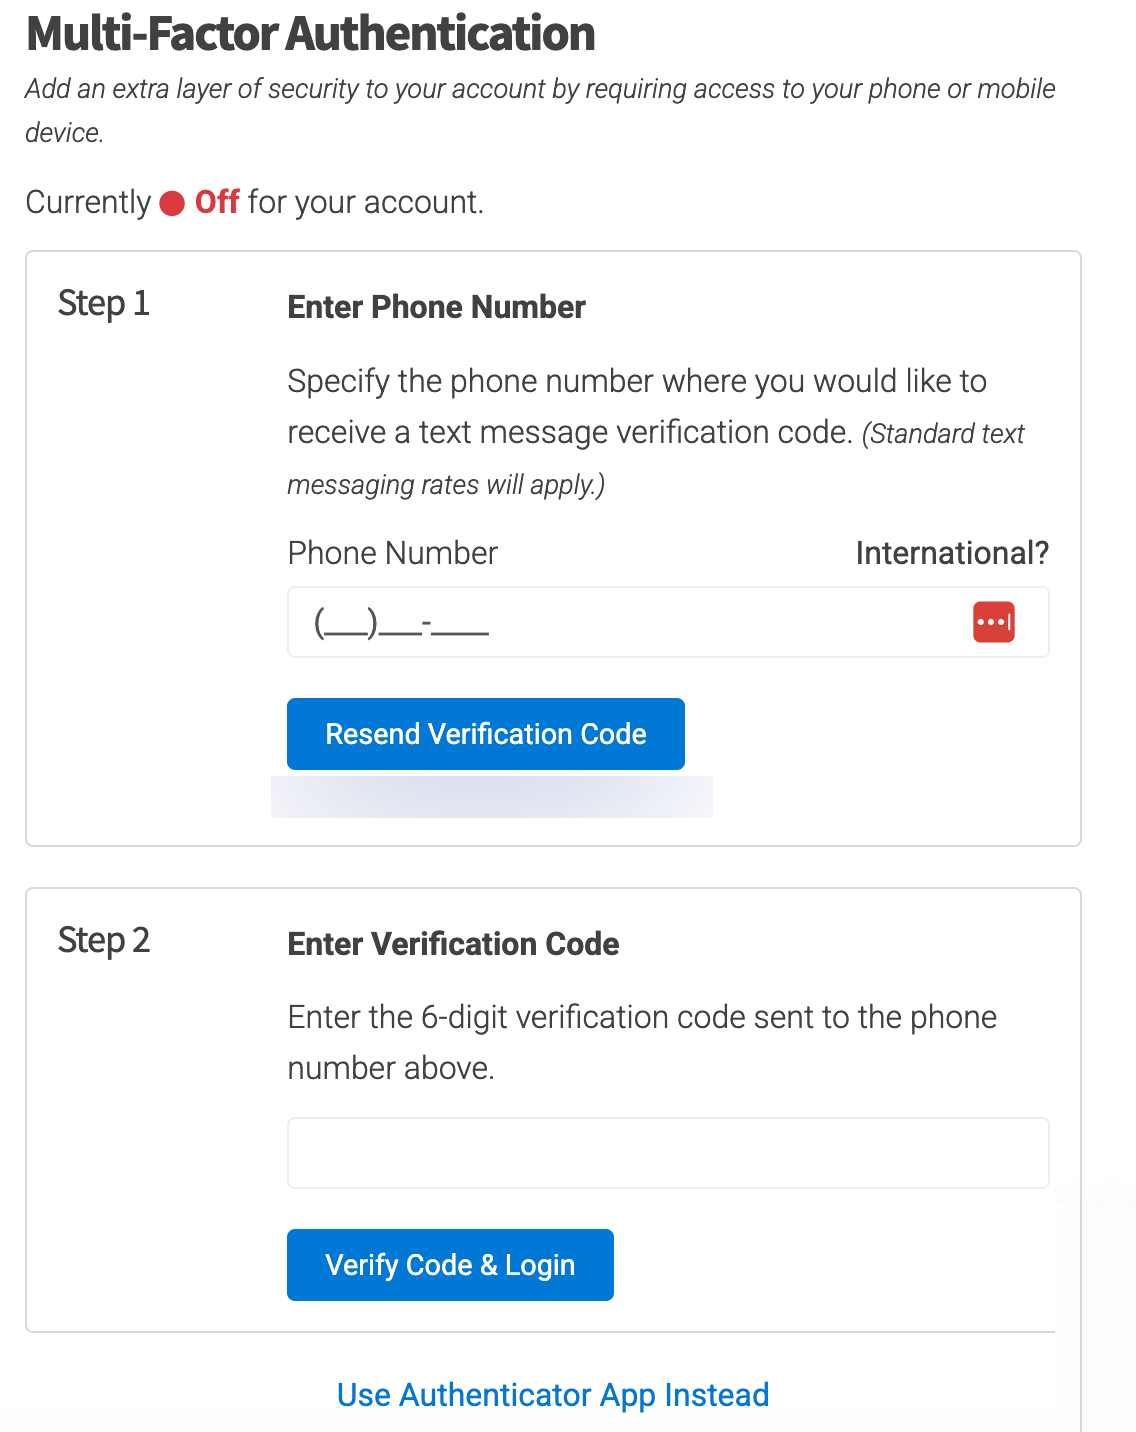Click the Phone Number field label
1136x1432 pixels.
pos(392,553)
